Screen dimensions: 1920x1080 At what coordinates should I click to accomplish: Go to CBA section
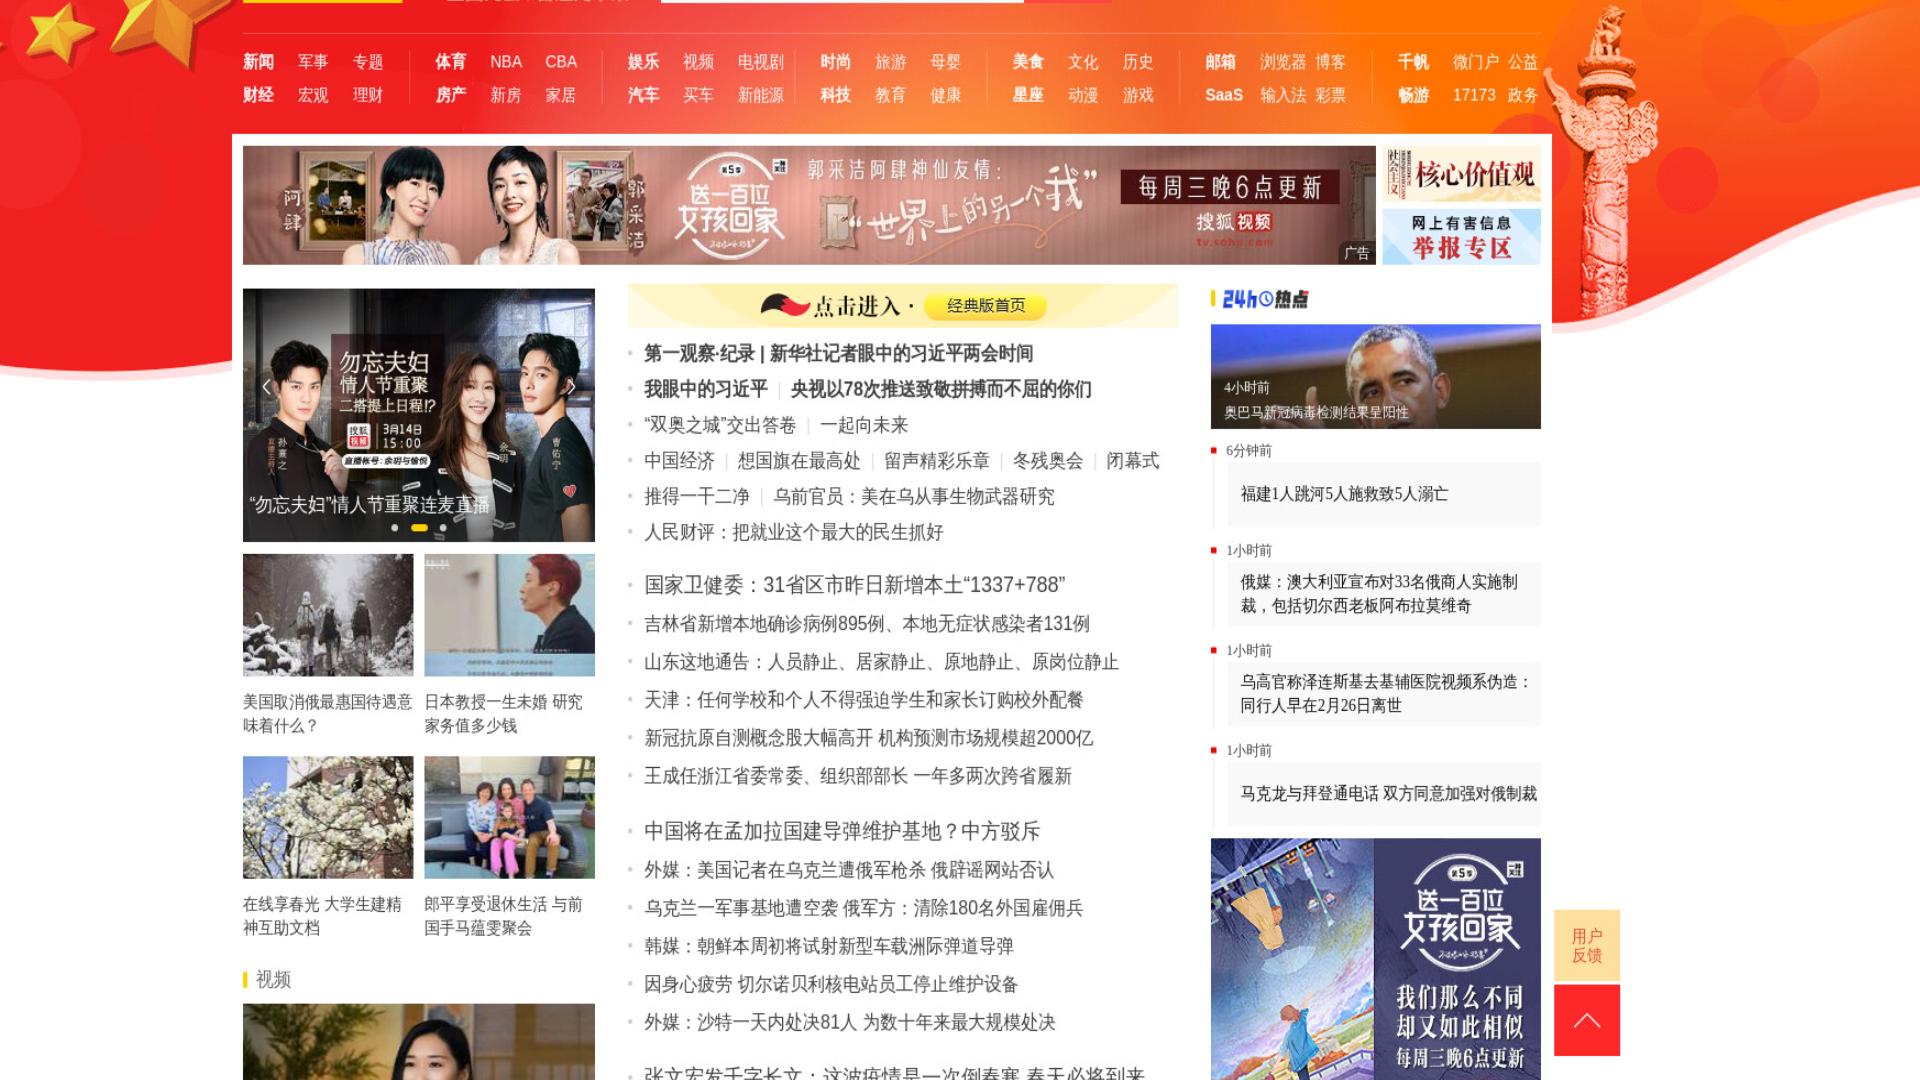coord(561,62)
